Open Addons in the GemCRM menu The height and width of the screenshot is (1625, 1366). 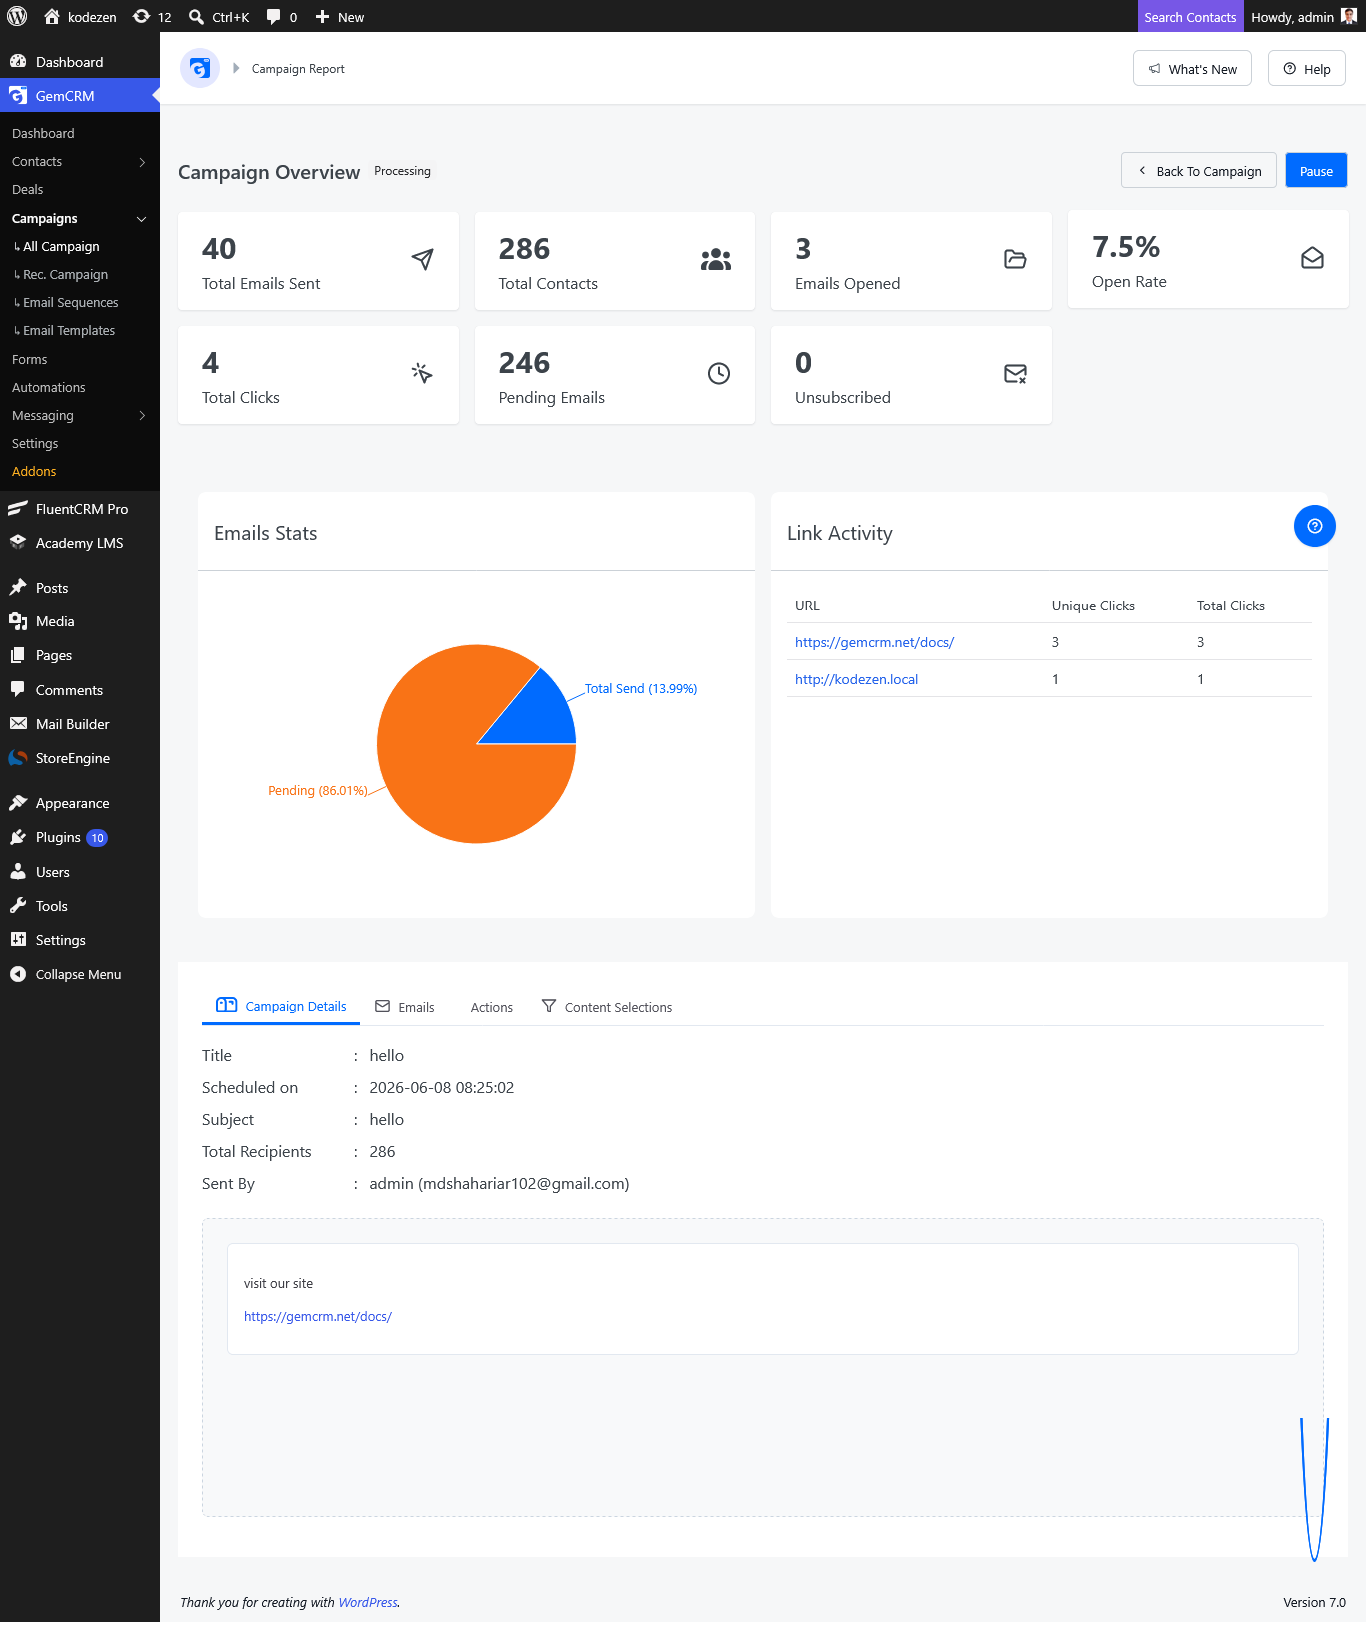tap(34, 471)
